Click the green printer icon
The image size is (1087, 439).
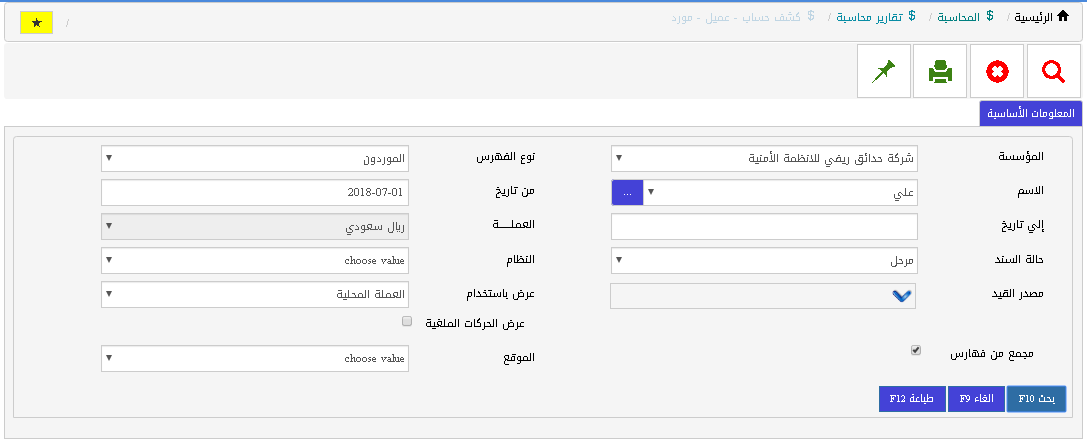point(941,72)
